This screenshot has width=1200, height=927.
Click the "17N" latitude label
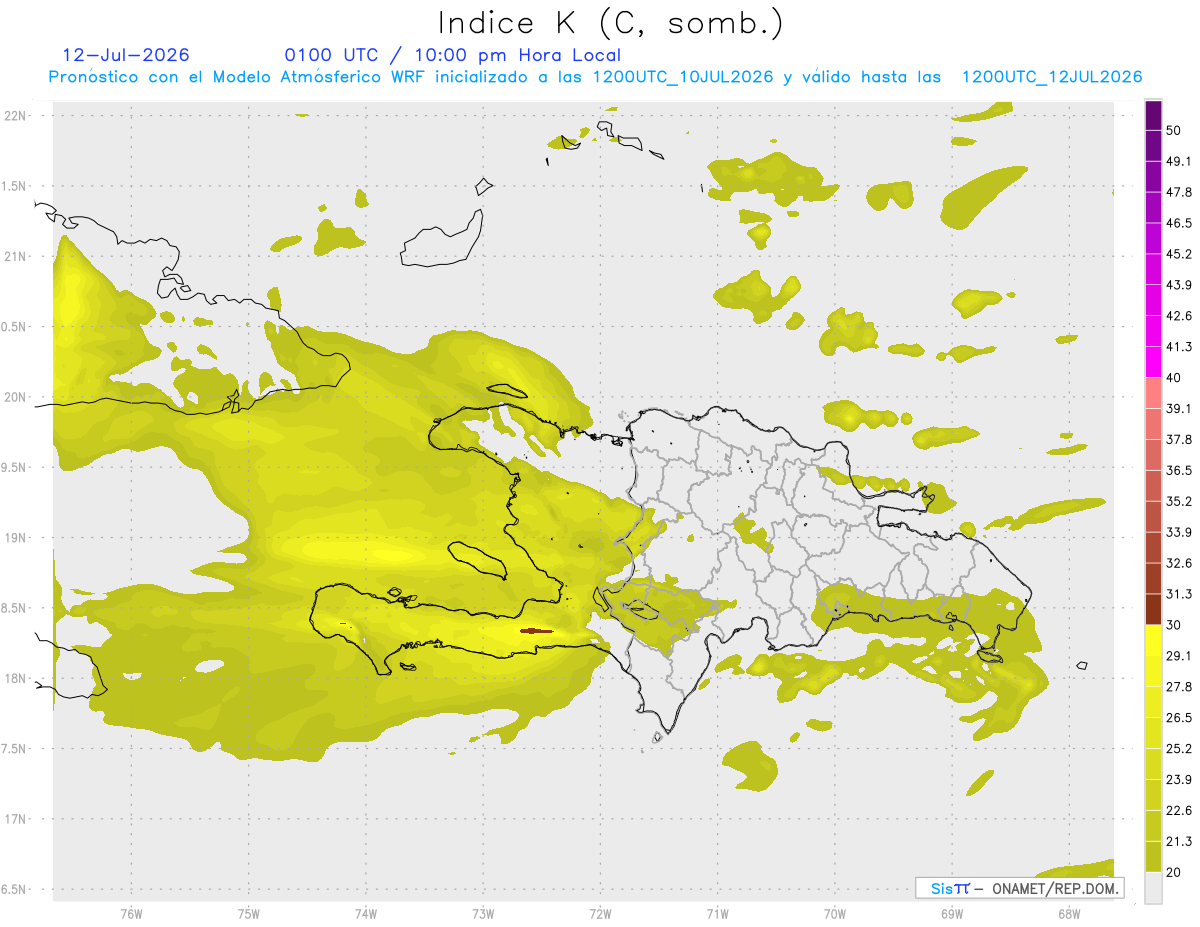point(15,819)
